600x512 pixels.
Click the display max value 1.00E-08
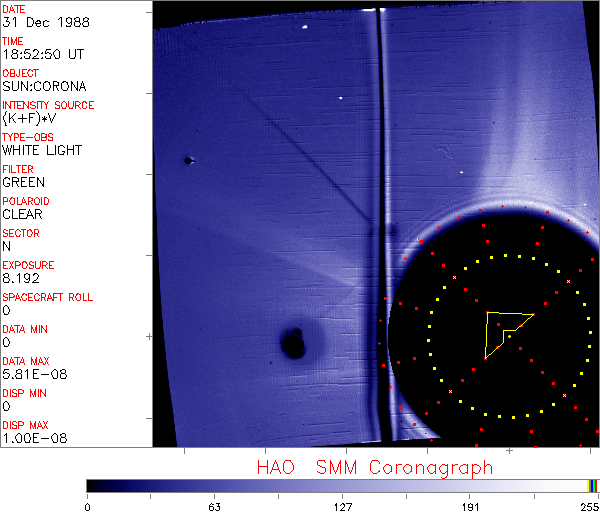coord(30,439)
